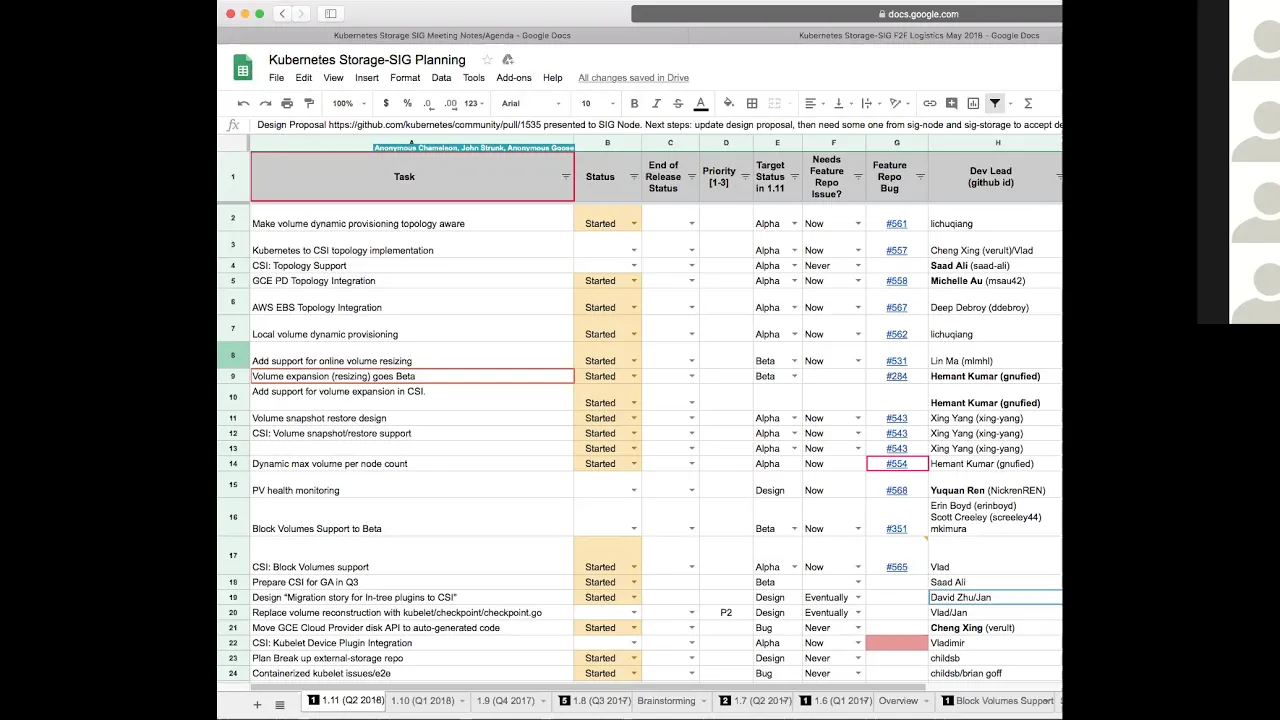Select pink cell in CSI: Kubelet Device Plugin row
1280x720 pixels.
coord(897,643)
